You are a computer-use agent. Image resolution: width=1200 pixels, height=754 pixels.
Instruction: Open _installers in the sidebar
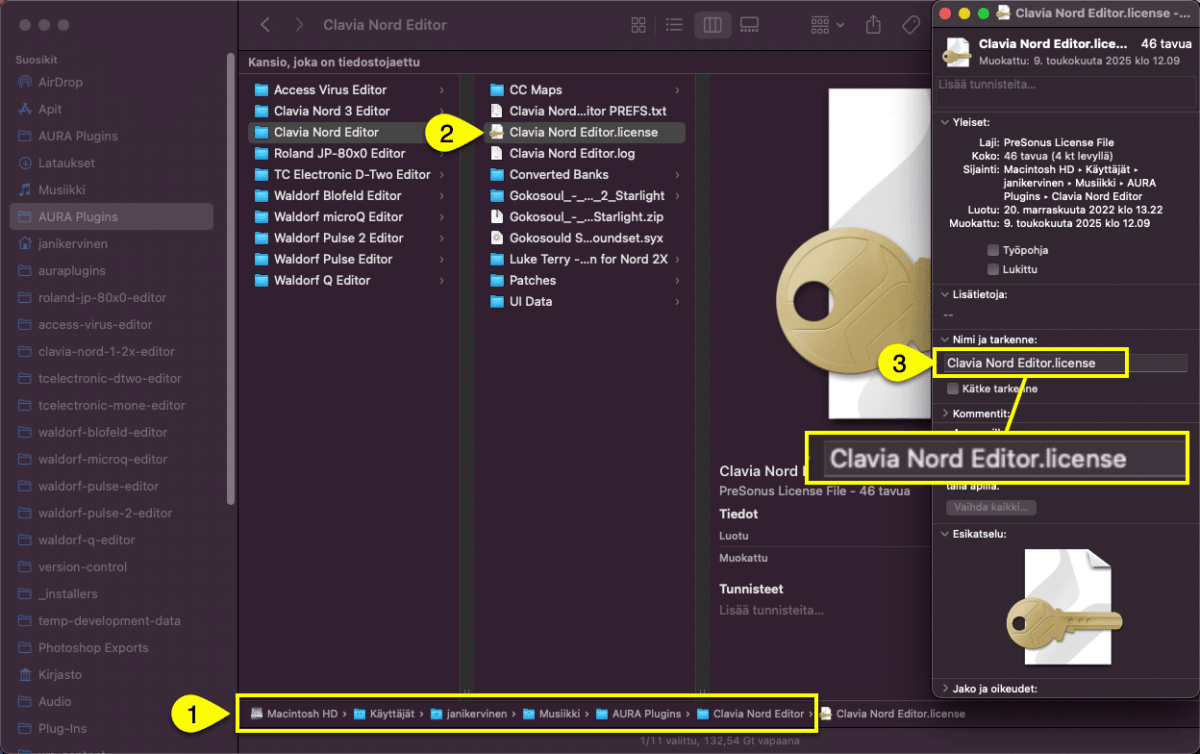(x=68, y=594)
